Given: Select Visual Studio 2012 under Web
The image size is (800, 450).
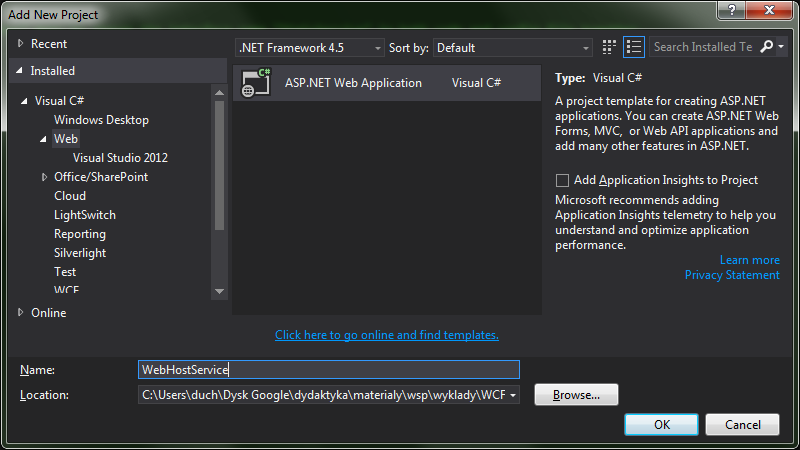Looking at the screenshot, I should click(x=120, y=158).
